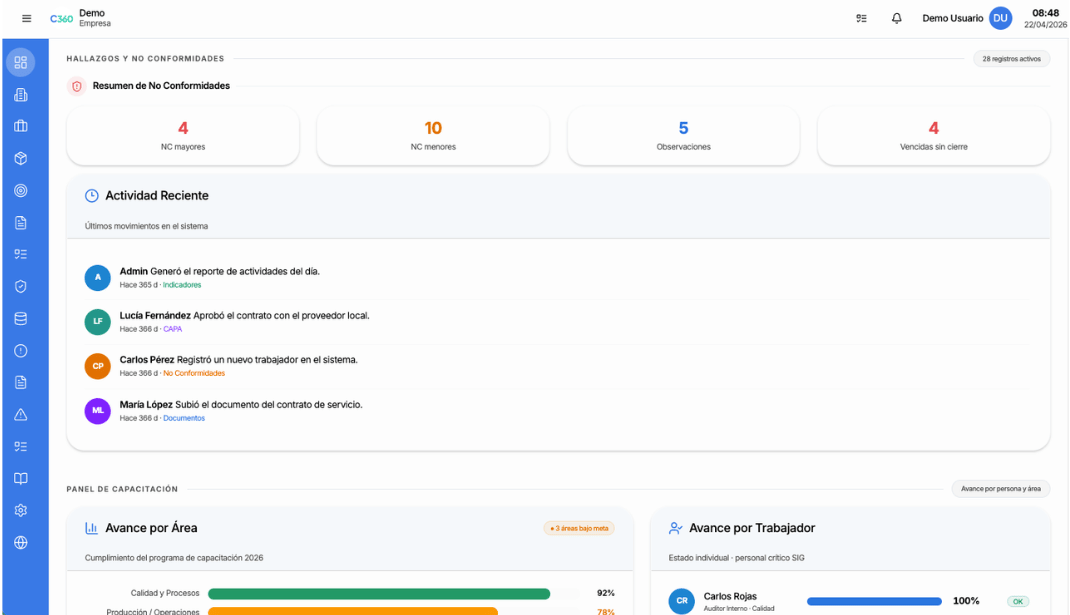Open the Vencidas sin cierre card
Viewport: 1070px width, 615px height.
pyautogui.click(x=933, y=136)
